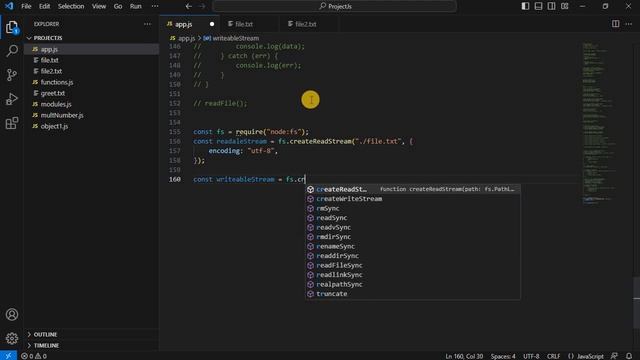Open object1.js in the Explorer tree
The width and height of the screenshot is (640, 360).
(x=91, y=126)
